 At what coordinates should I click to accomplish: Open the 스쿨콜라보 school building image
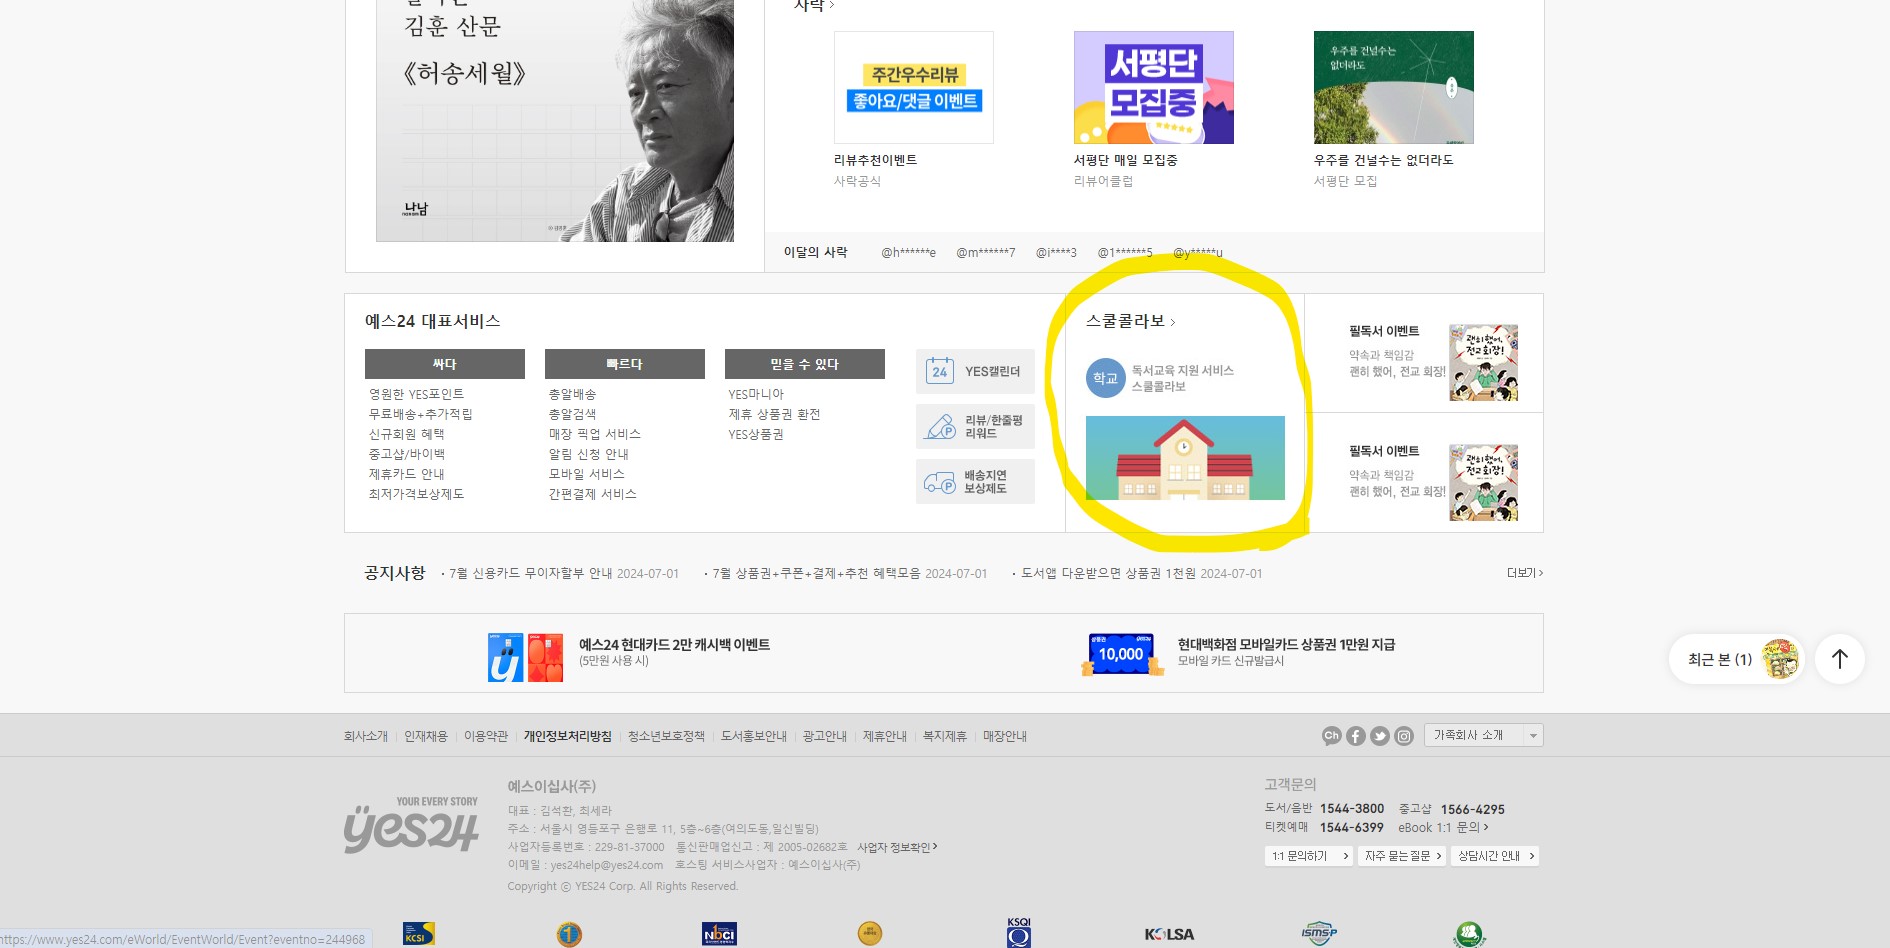tap(1185, 458)
